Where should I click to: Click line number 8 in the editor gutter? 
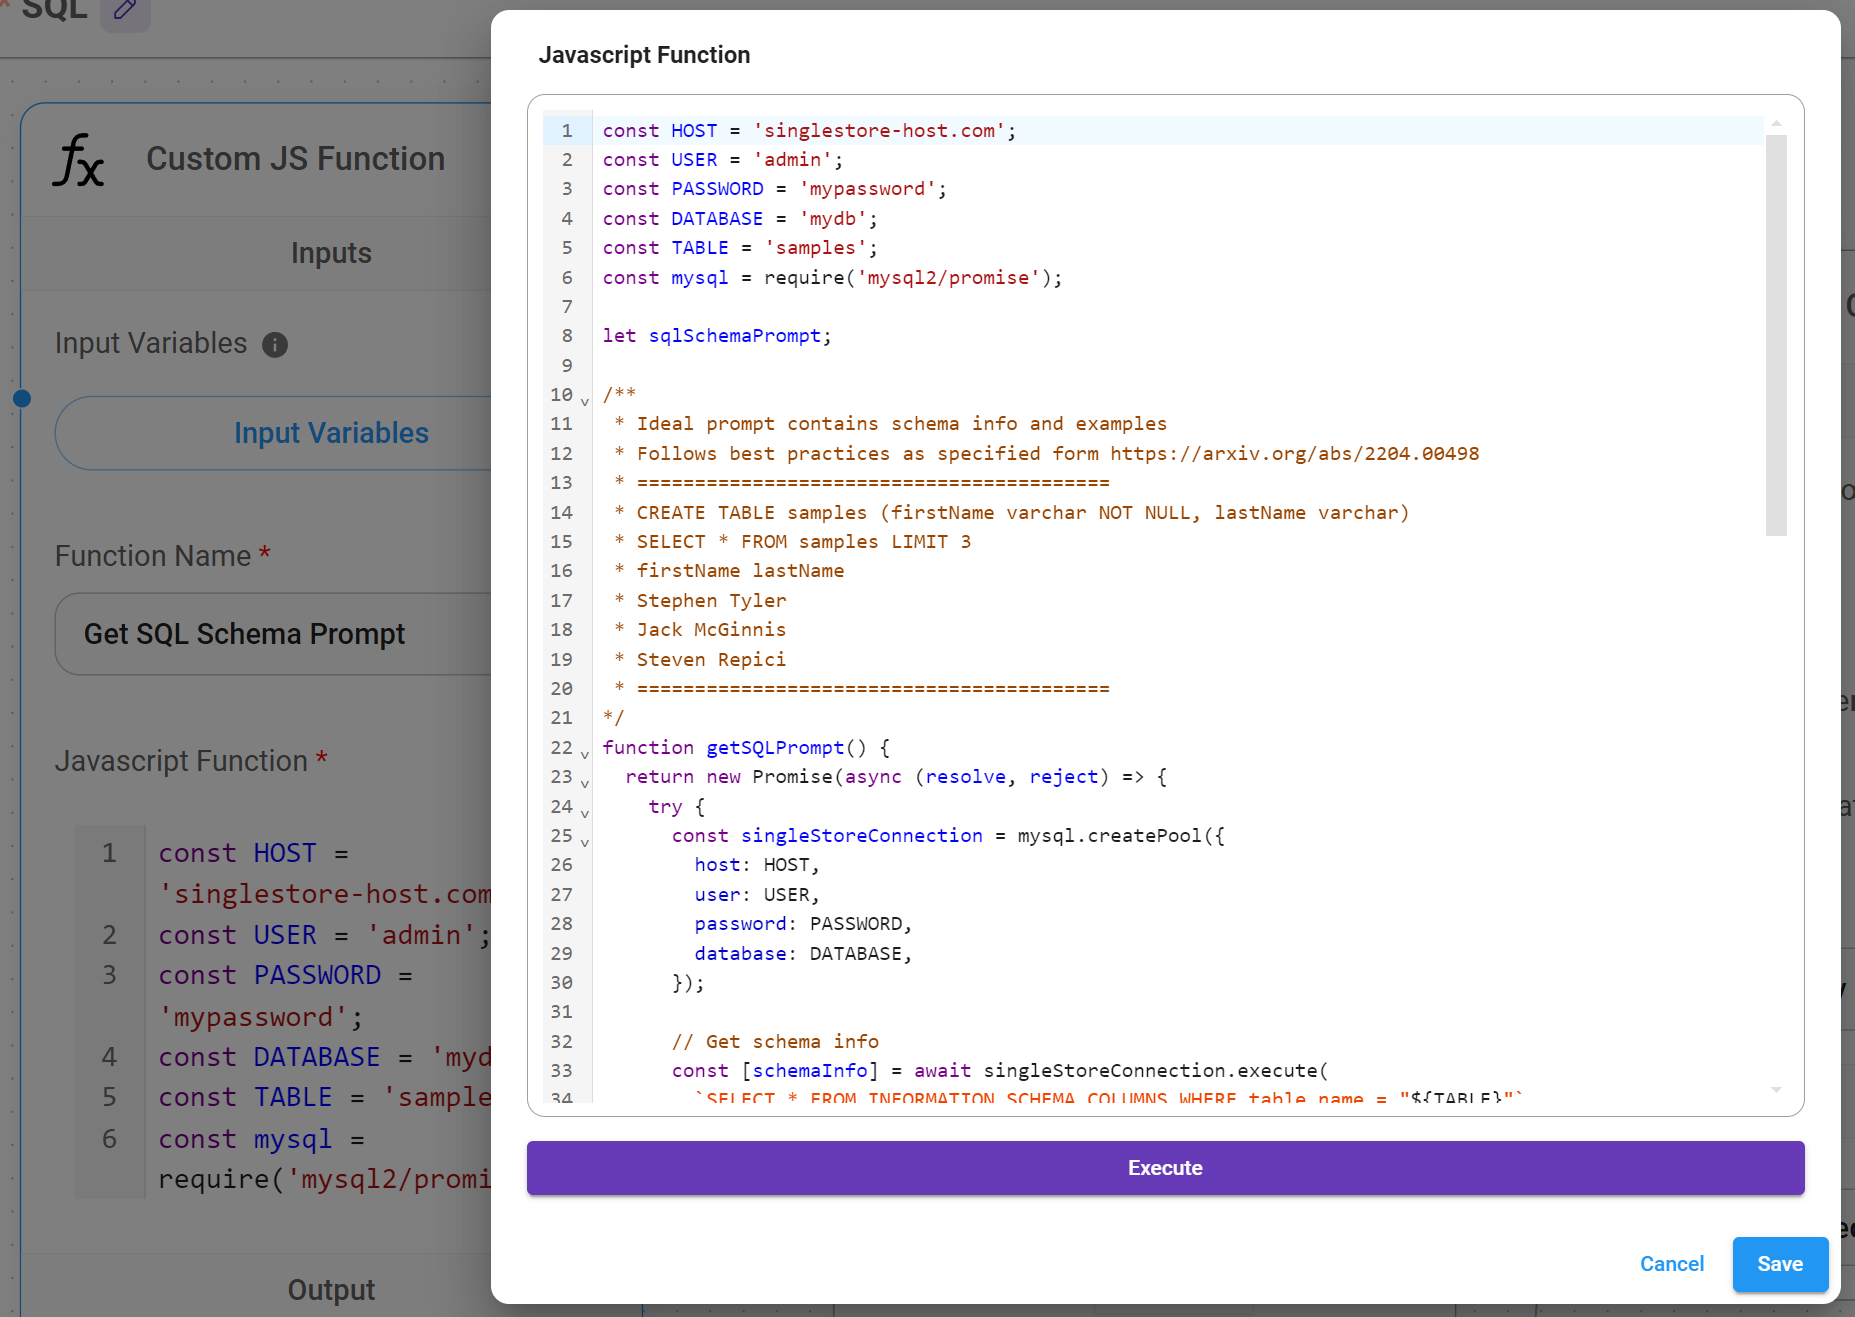coord(567,336)
